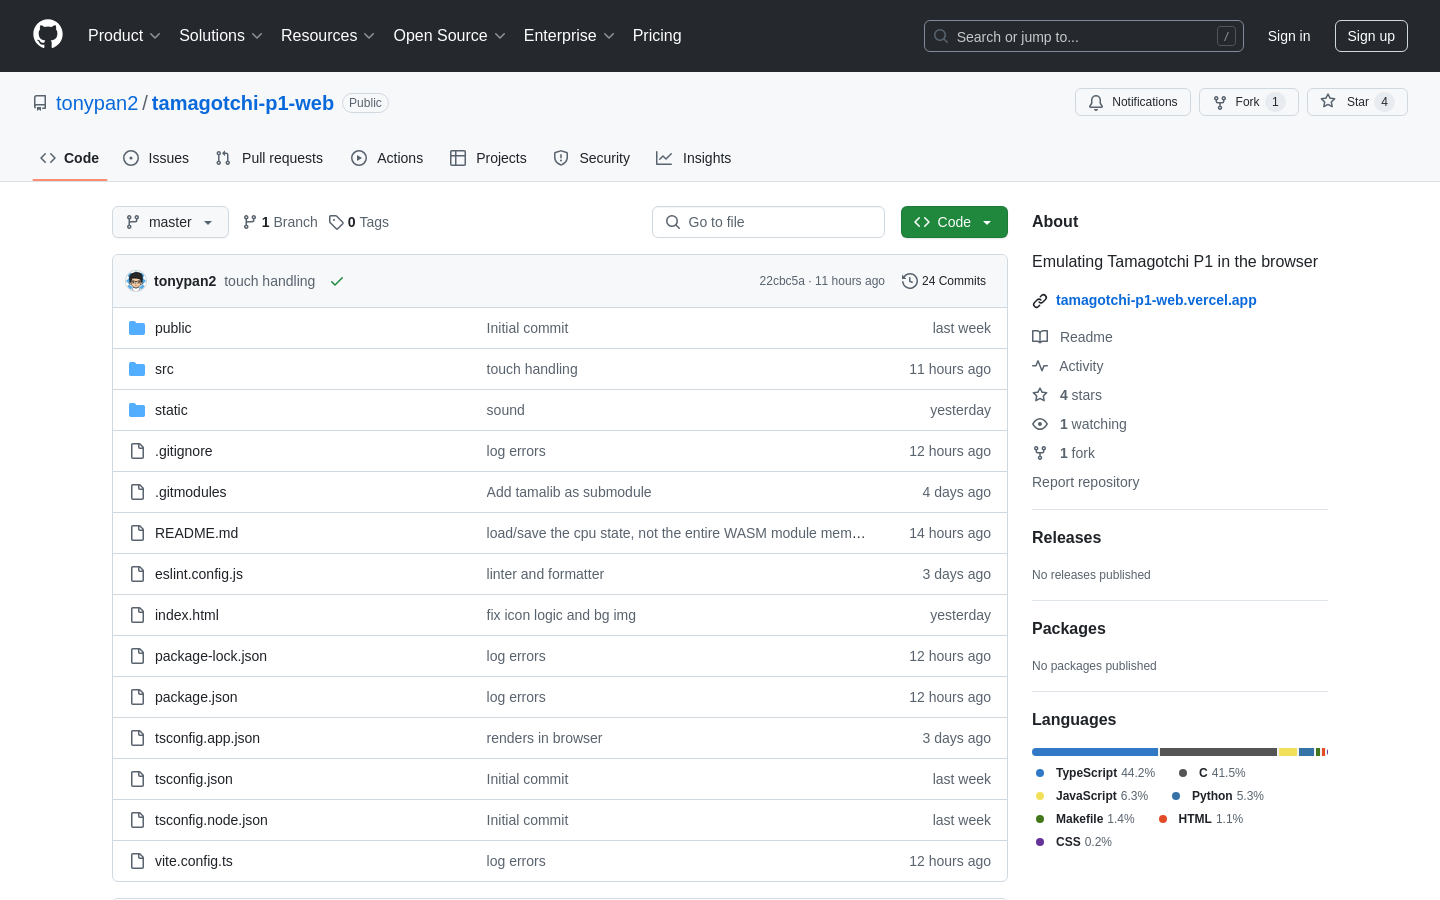Switch to the Security tab
The height and width of the screenshot is (900, 1440).
click(592, 158)
